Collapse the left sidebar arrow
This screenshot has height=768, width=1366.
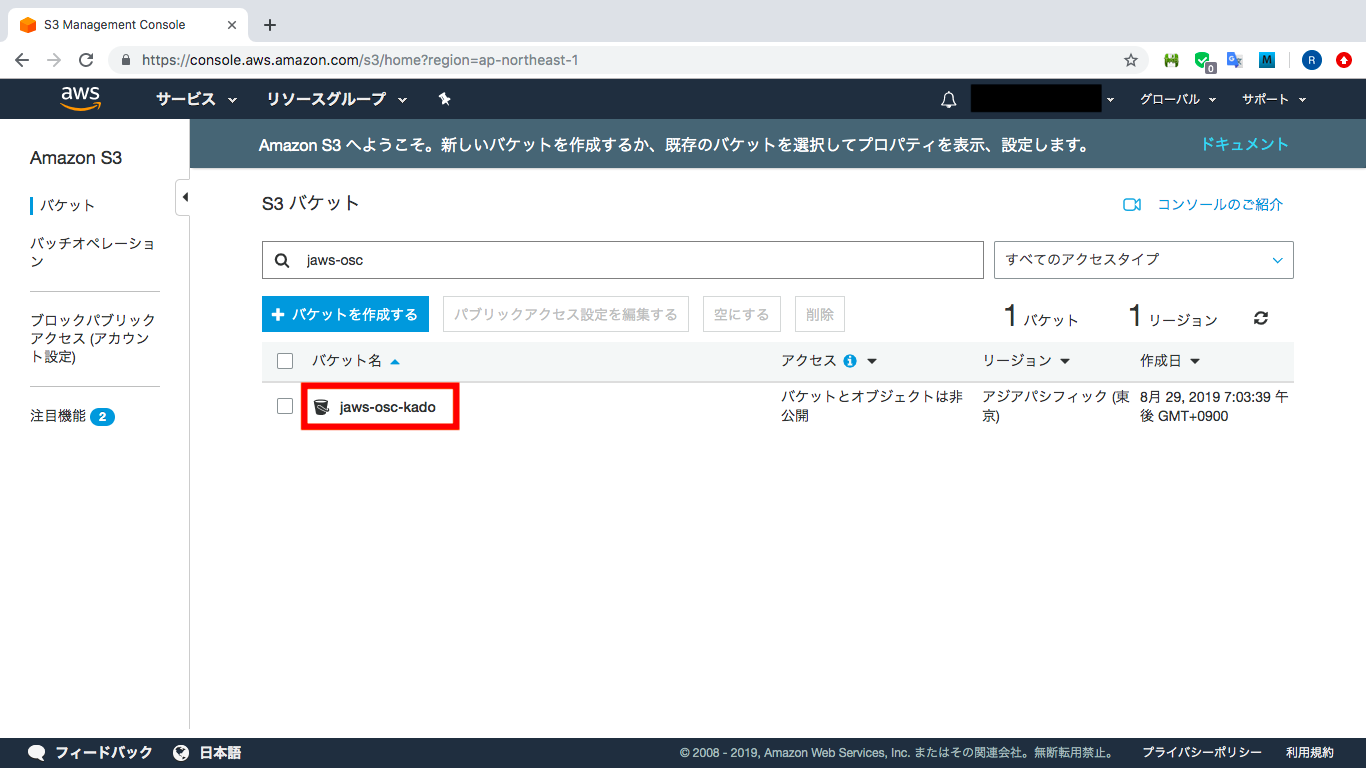point(184,197)
